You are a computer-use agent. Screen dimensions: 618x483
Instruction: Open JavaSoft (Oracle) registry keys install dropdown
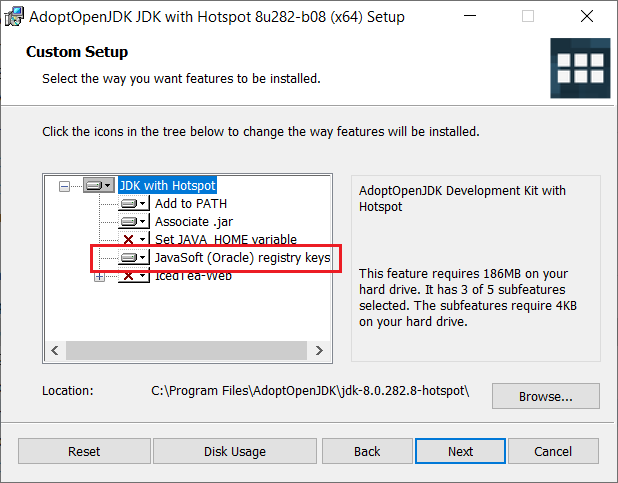pyautogui.click(x=134, y=257)
